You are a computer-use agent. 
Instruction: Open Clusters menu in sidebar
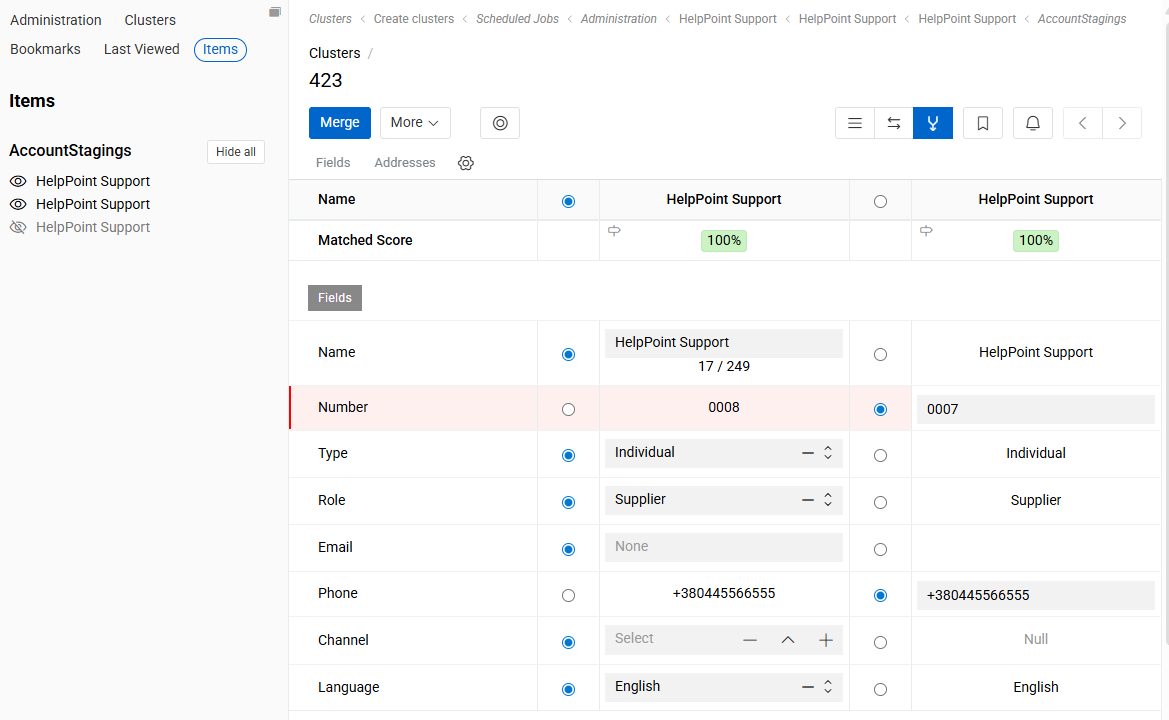[150, 20]
